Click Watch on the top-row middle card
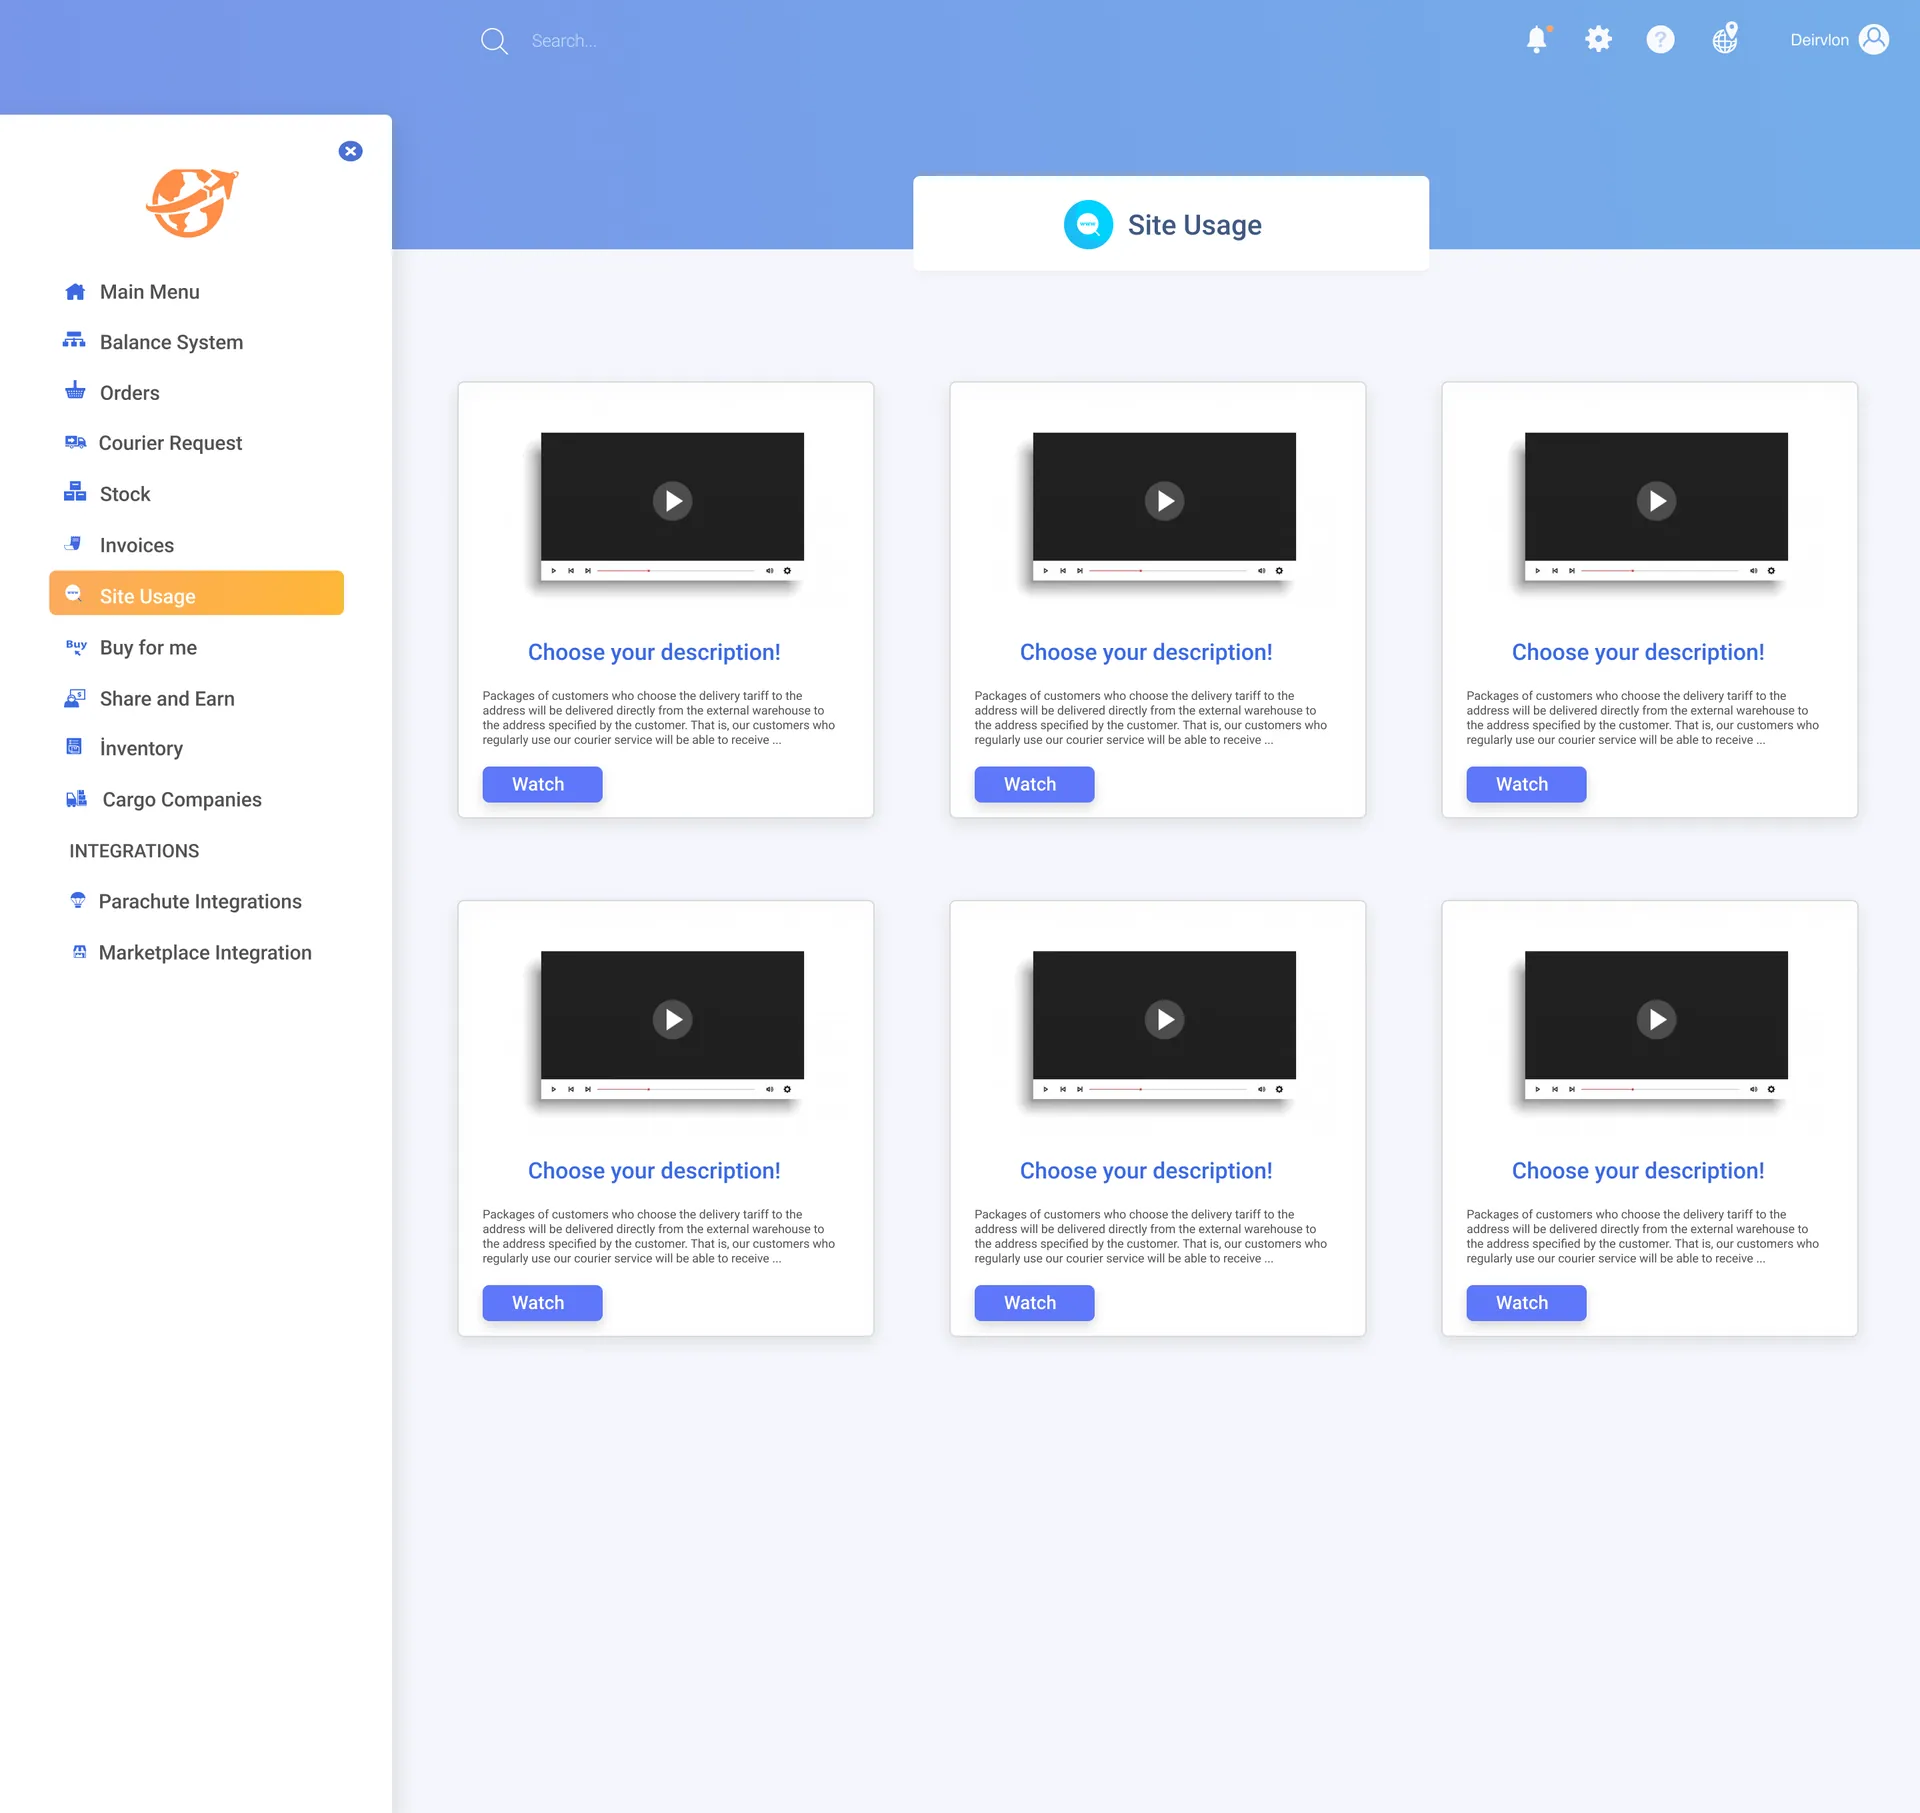Viewport: 1920px width, 1813px height. pos(1034,785)
